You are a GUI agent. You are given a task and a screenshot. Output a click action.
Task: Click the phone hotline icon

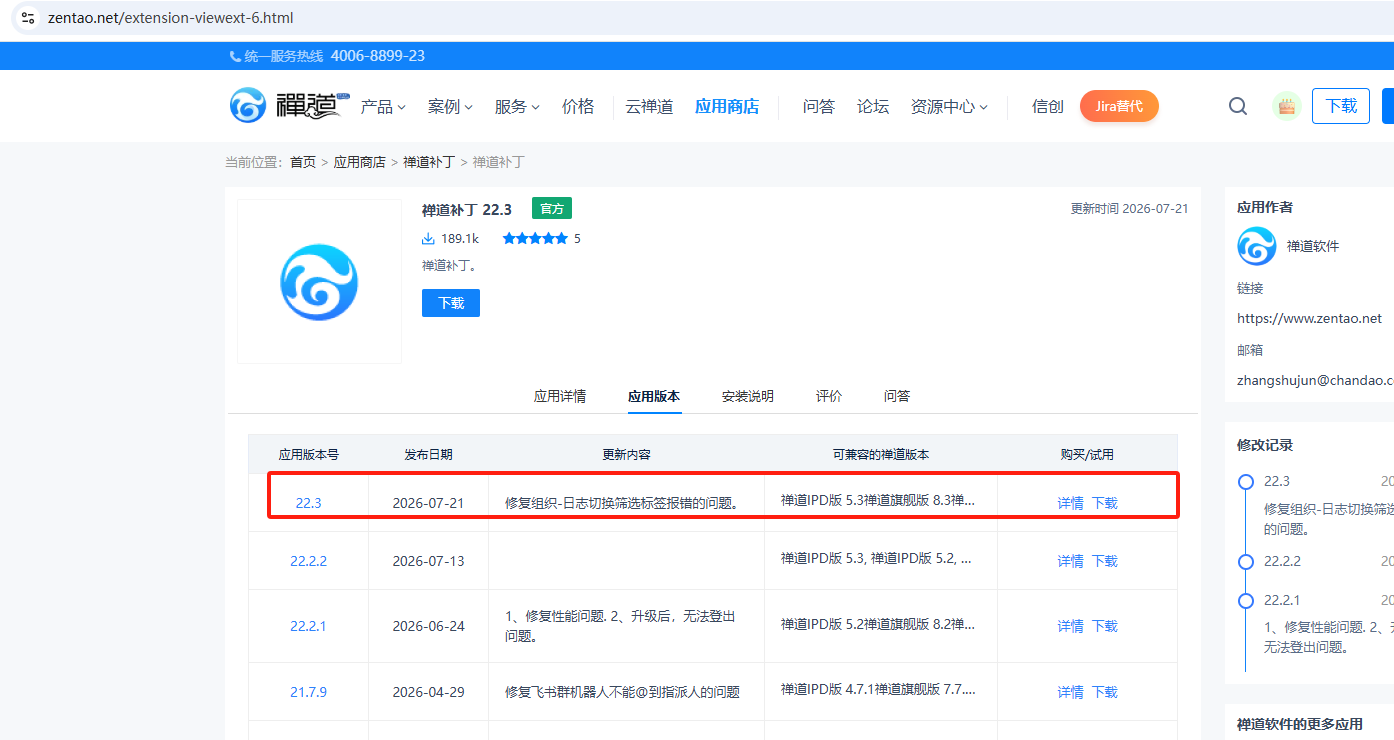pyautogui.click(x=235, y=56)
